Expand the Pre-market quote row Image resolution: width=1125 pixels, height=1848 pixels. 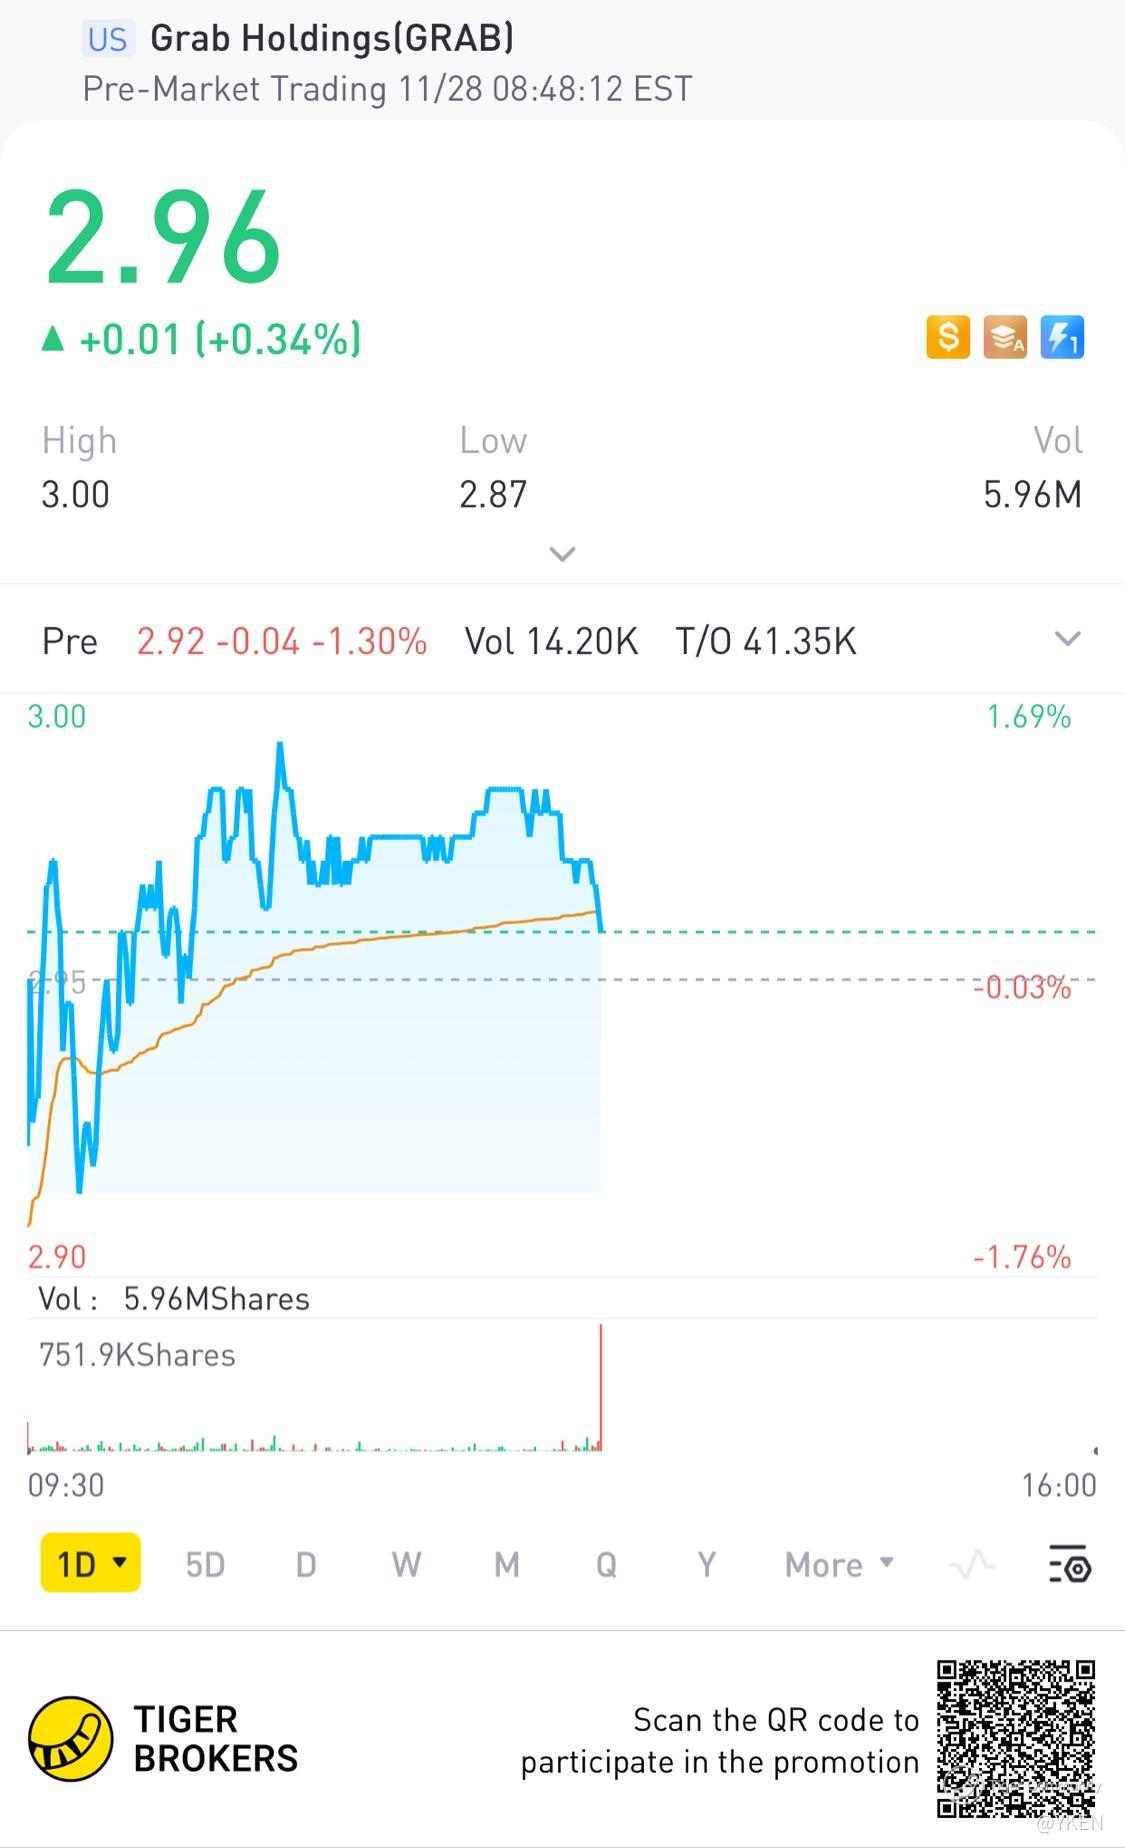(x=1068, y=639)
